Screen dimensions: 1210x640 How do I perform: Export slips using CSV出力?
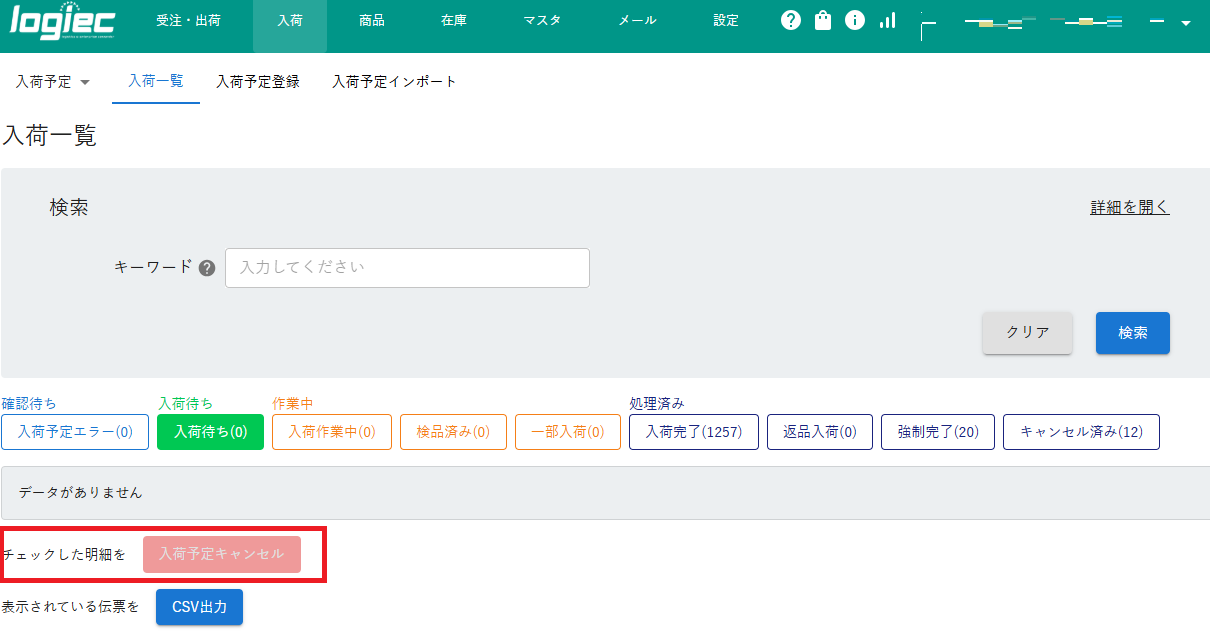click(x=199, y=607)
